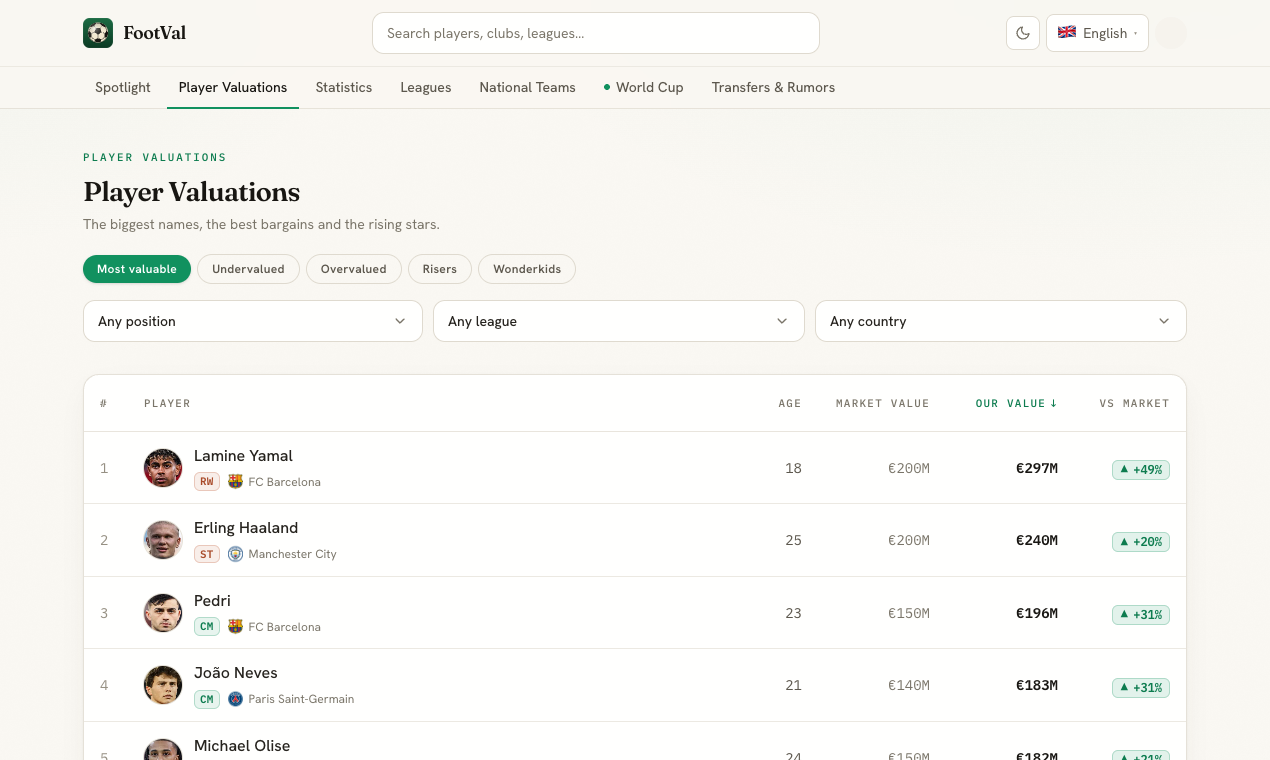This screenshot has width=1270, height=760.
Task: Open Erling Haaland's player photo
Action: (x=163, y=540)
